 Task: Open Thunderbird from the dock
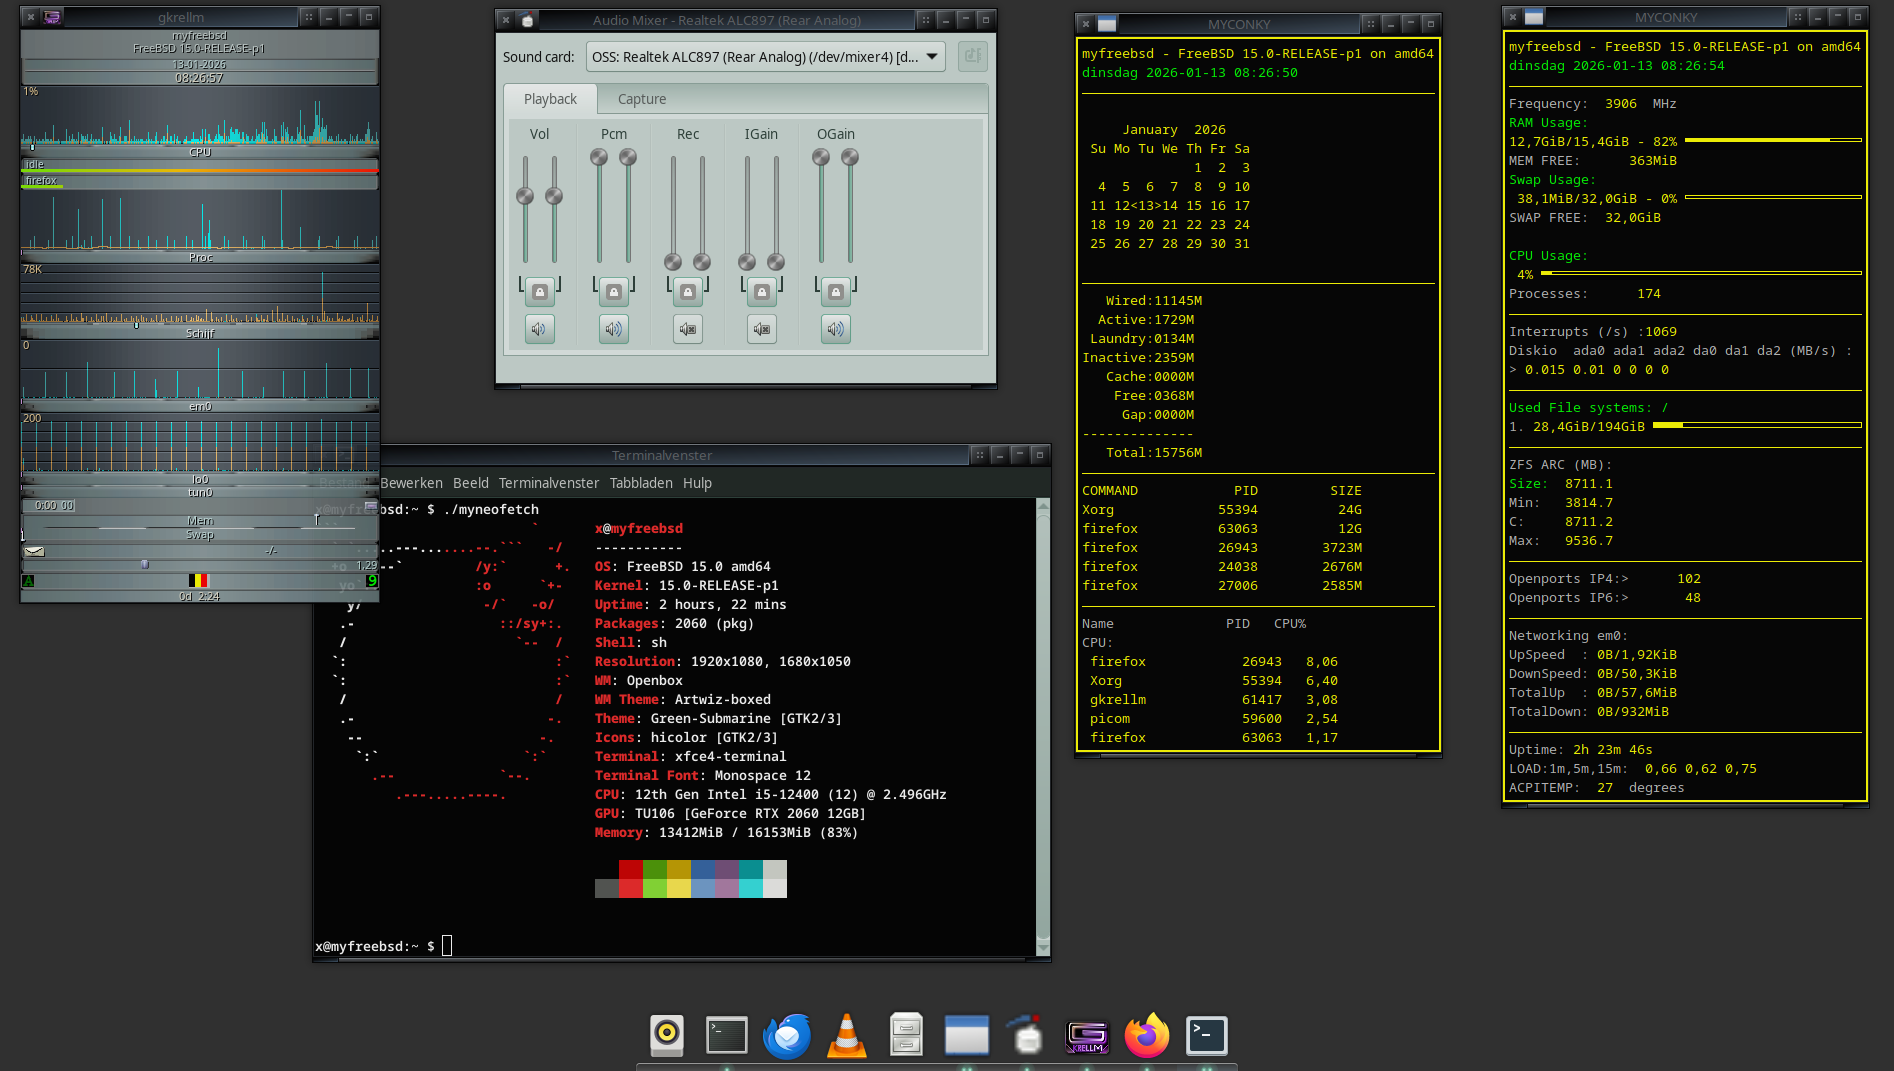[787, 1036]
